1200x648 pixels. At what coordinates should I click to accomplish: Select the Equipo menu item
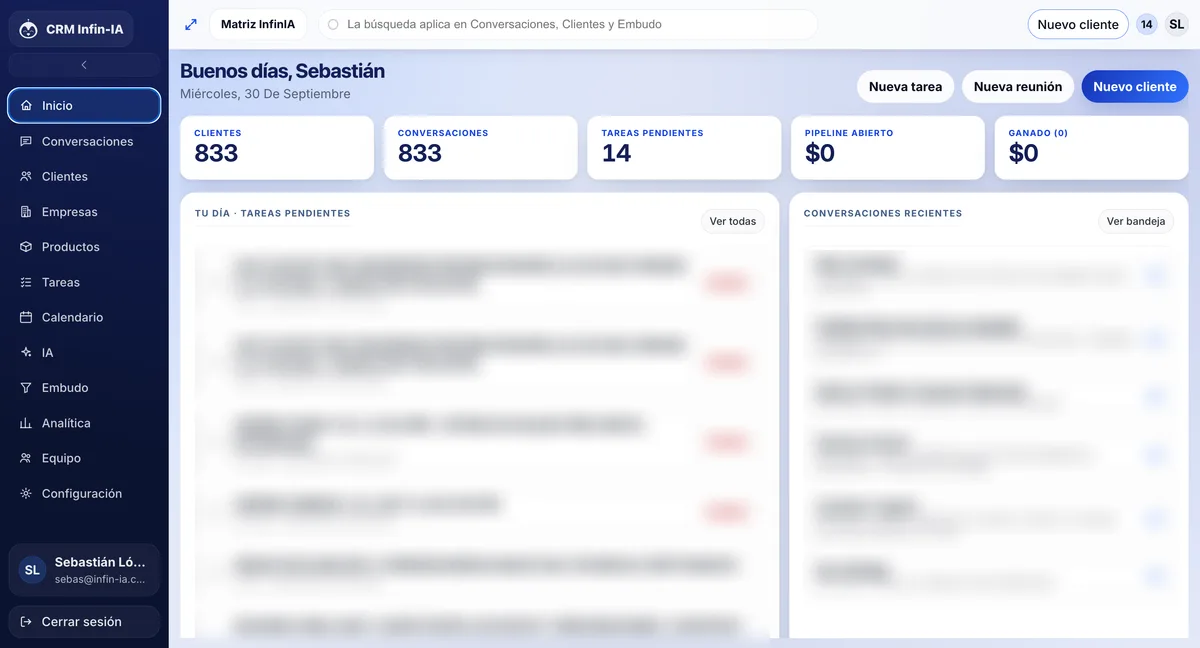click(x=84, y=458)
